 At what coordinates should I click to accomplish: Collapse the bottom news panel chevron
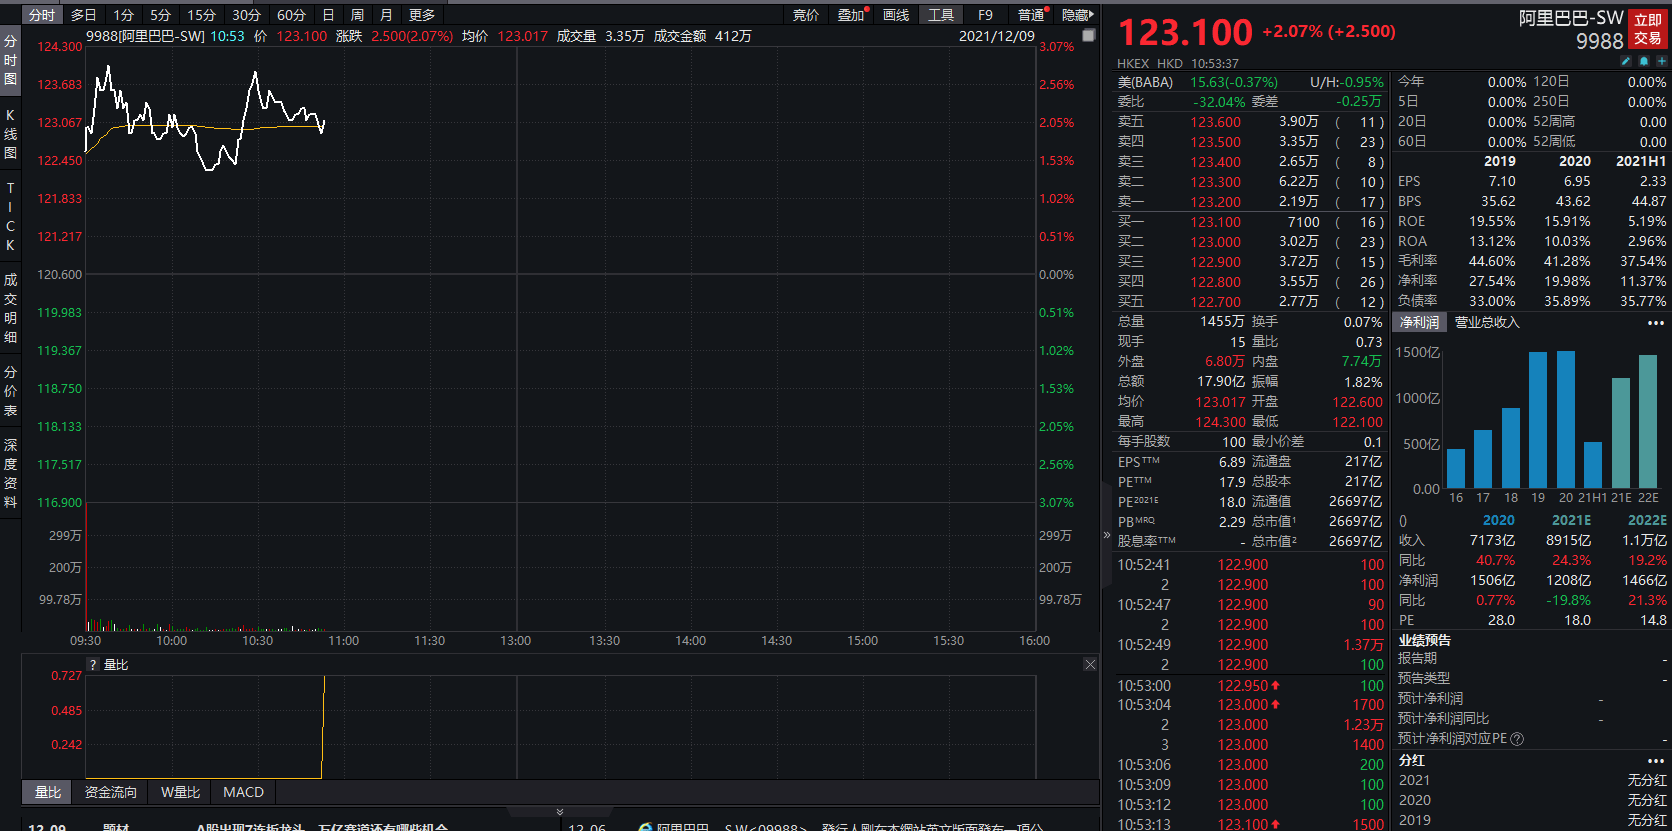(x=560, y=812)
